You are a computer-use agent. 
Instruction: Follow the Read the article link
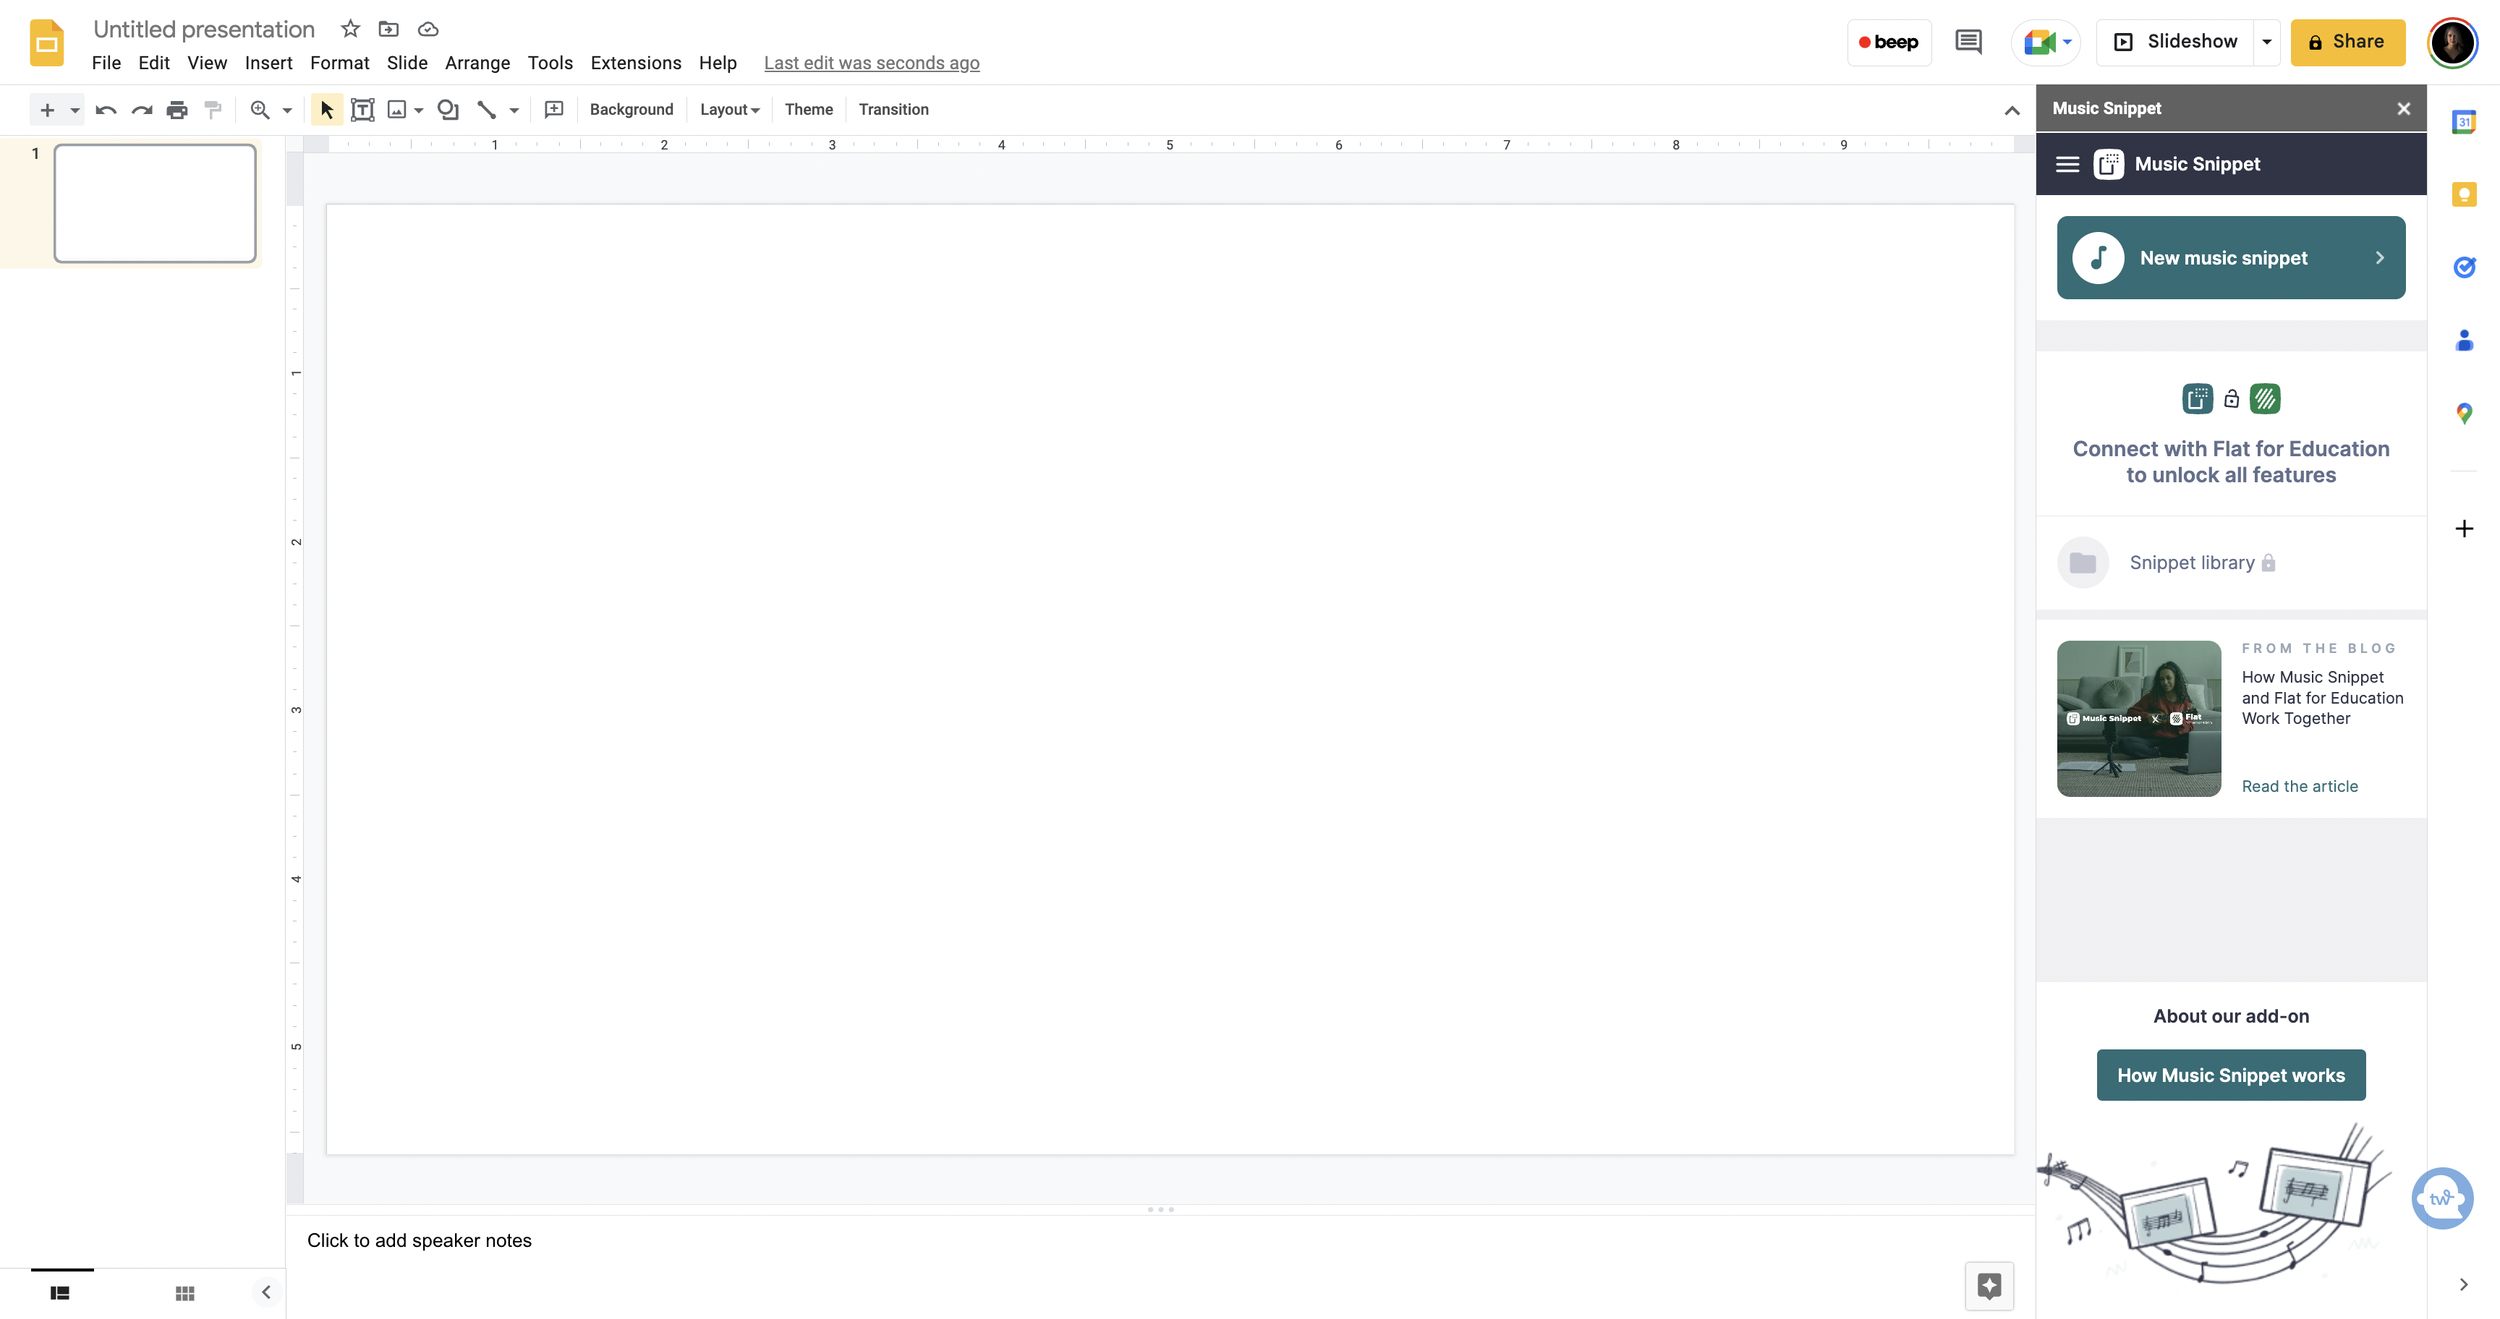pyautogui.click(x=2300, y=786)
